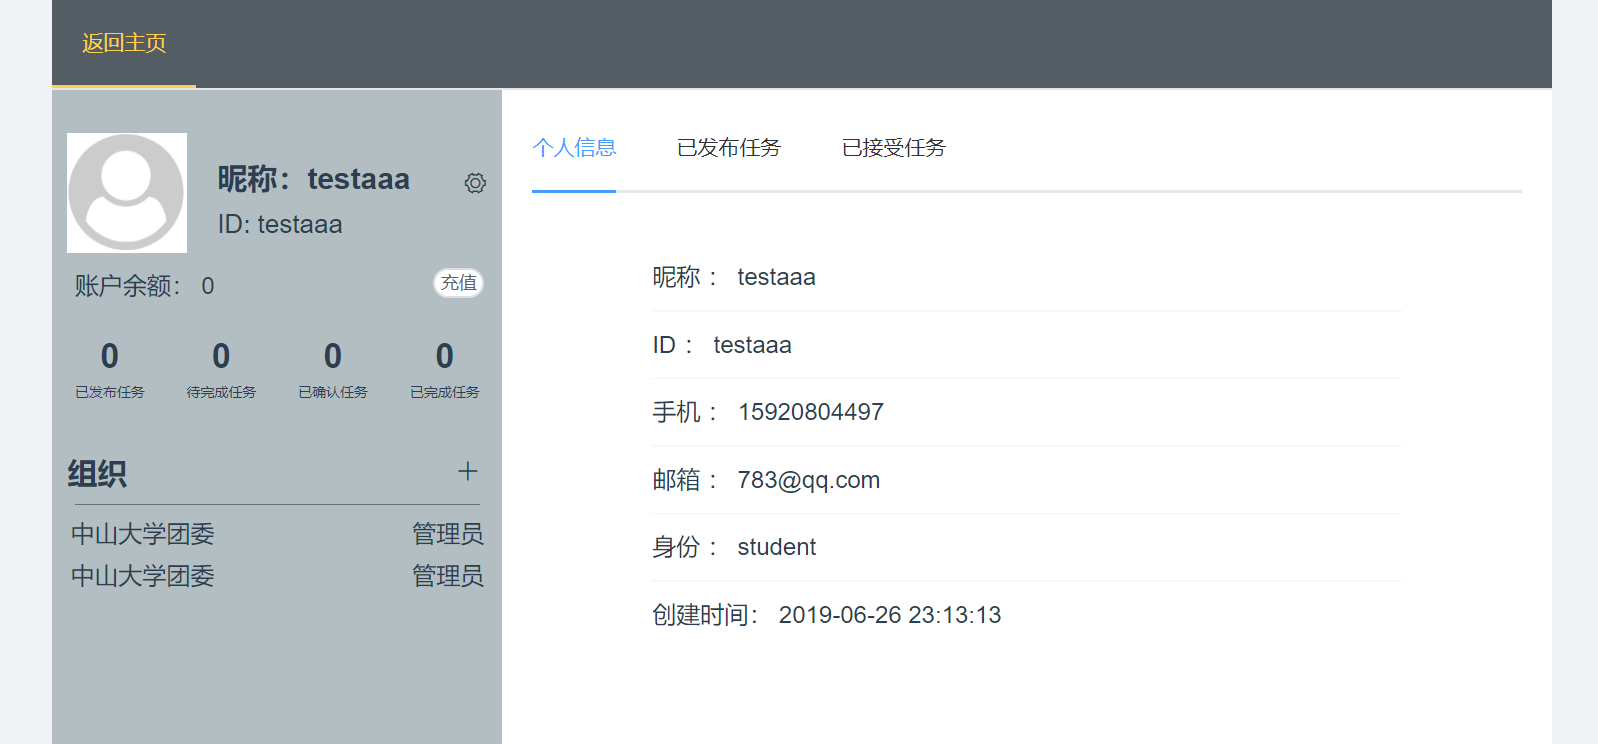Click the 账户余额 balance label
Image resolution: width=1598 pixels, height=744 pixels.
(x=127, y=286)
